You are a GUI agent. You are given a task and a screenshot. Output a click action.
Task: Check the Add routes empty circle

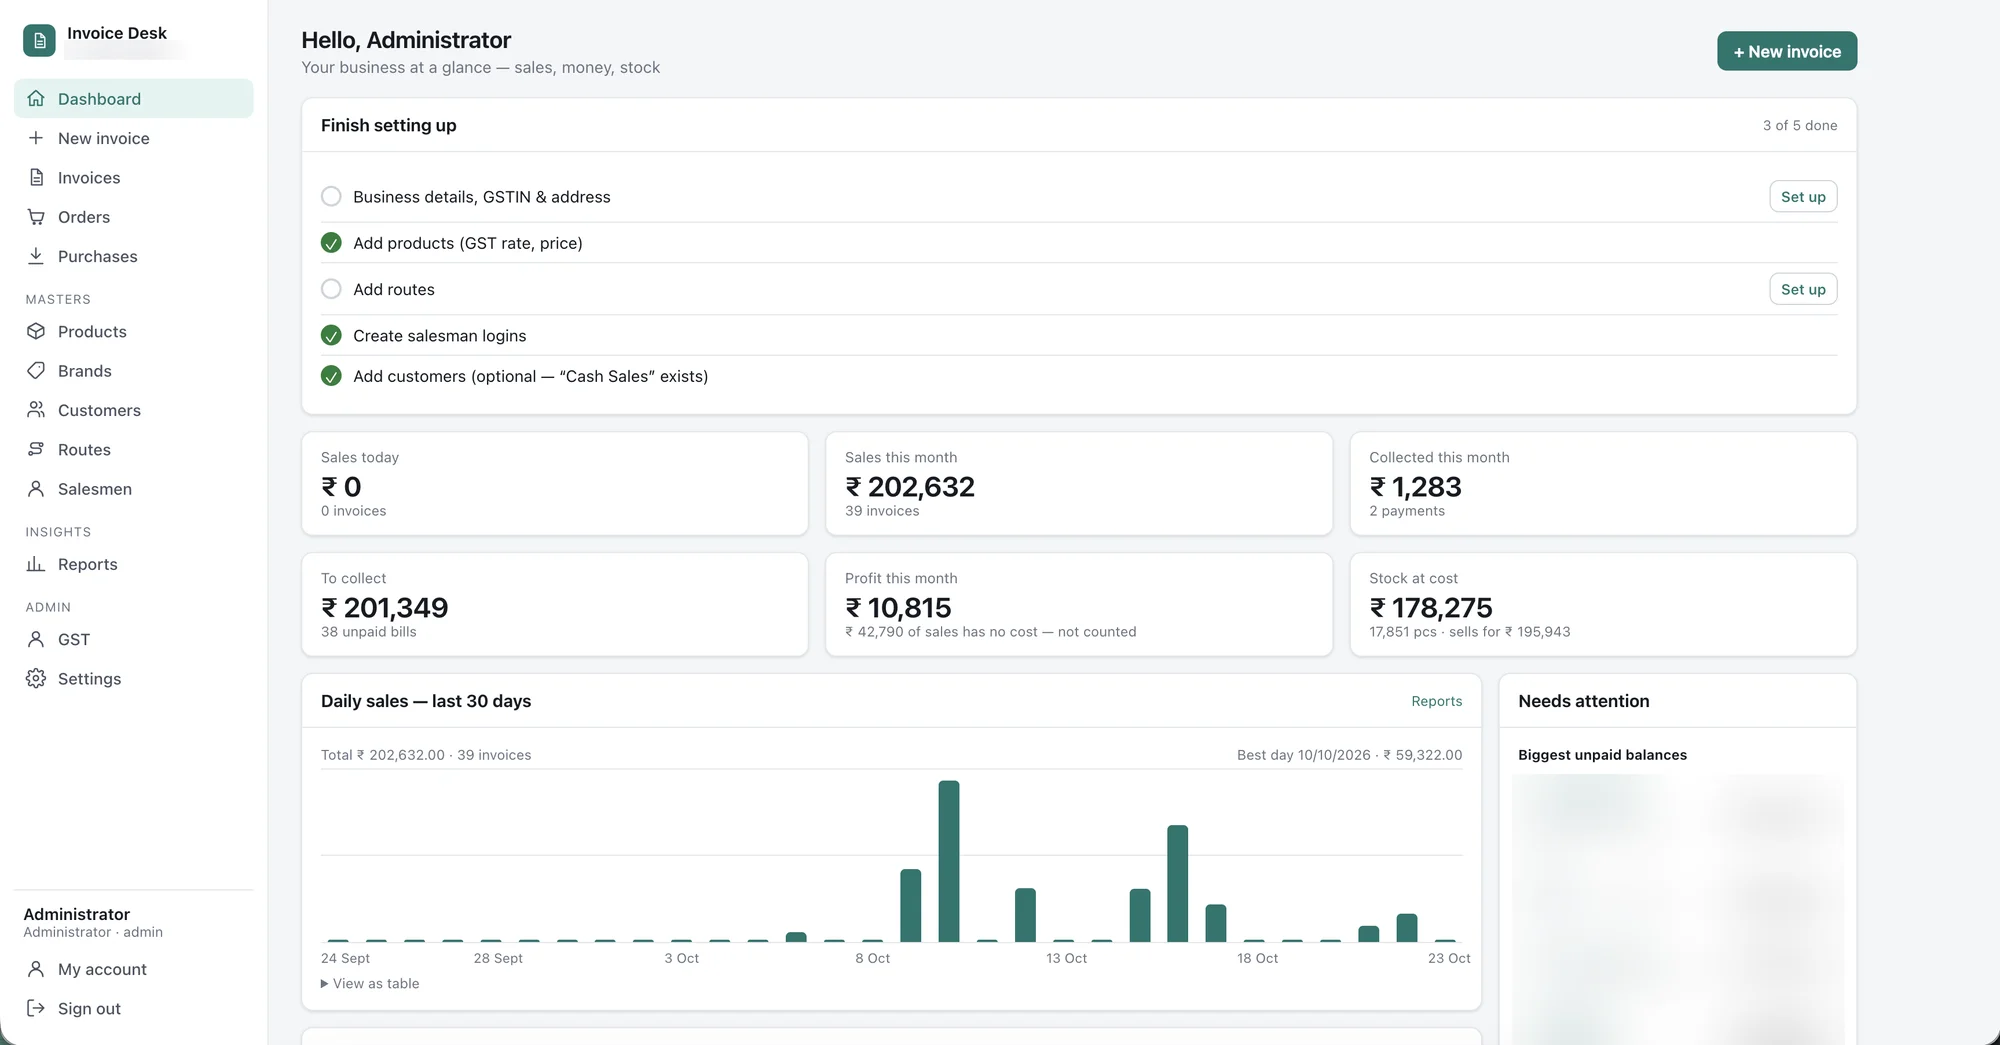pyautogui.click(x=331, y=289)
